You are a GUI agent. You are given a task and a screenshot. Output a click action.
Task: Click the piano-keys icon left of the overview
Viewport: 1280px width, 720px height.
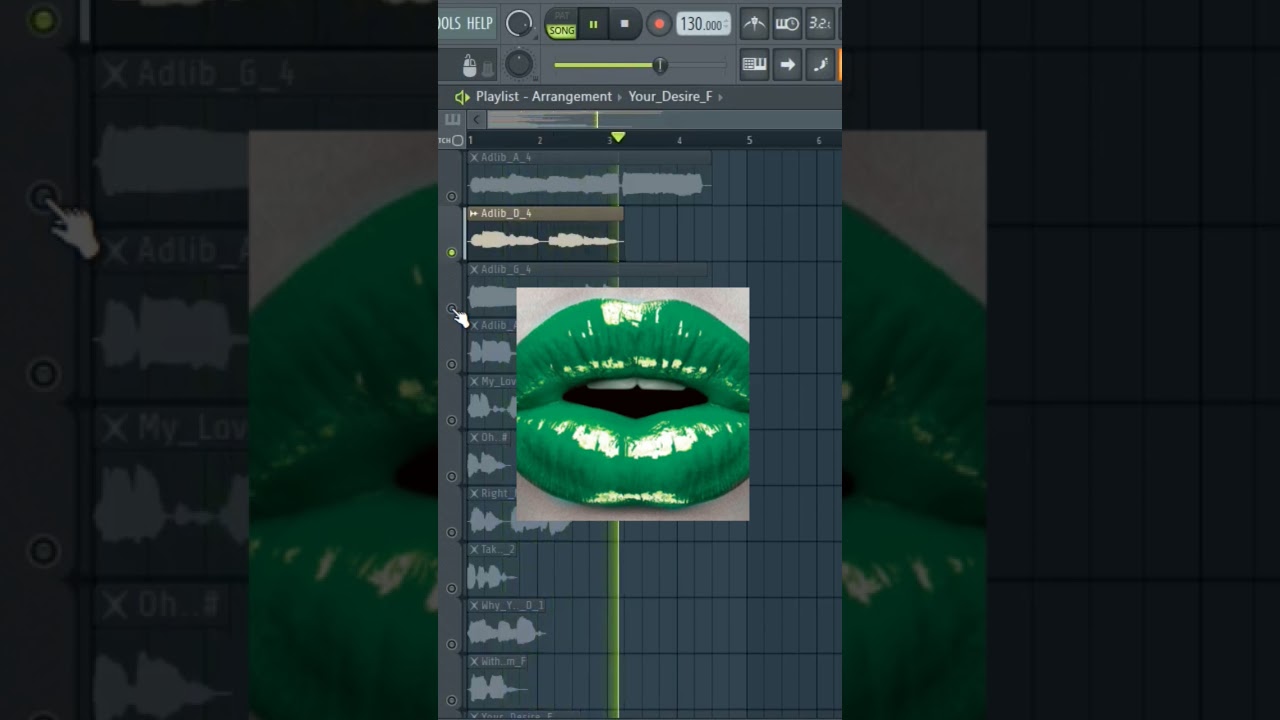coord(452,120)
